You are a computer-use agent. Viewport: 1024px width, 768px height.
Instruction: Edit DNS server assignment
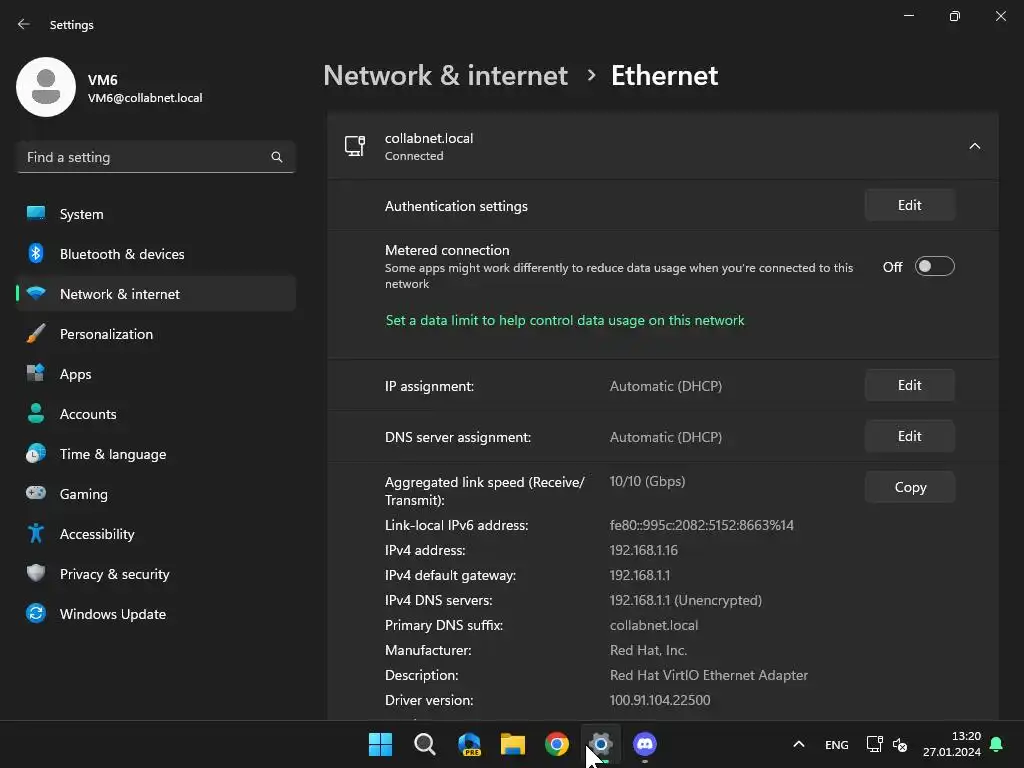(x=909, y=437)
